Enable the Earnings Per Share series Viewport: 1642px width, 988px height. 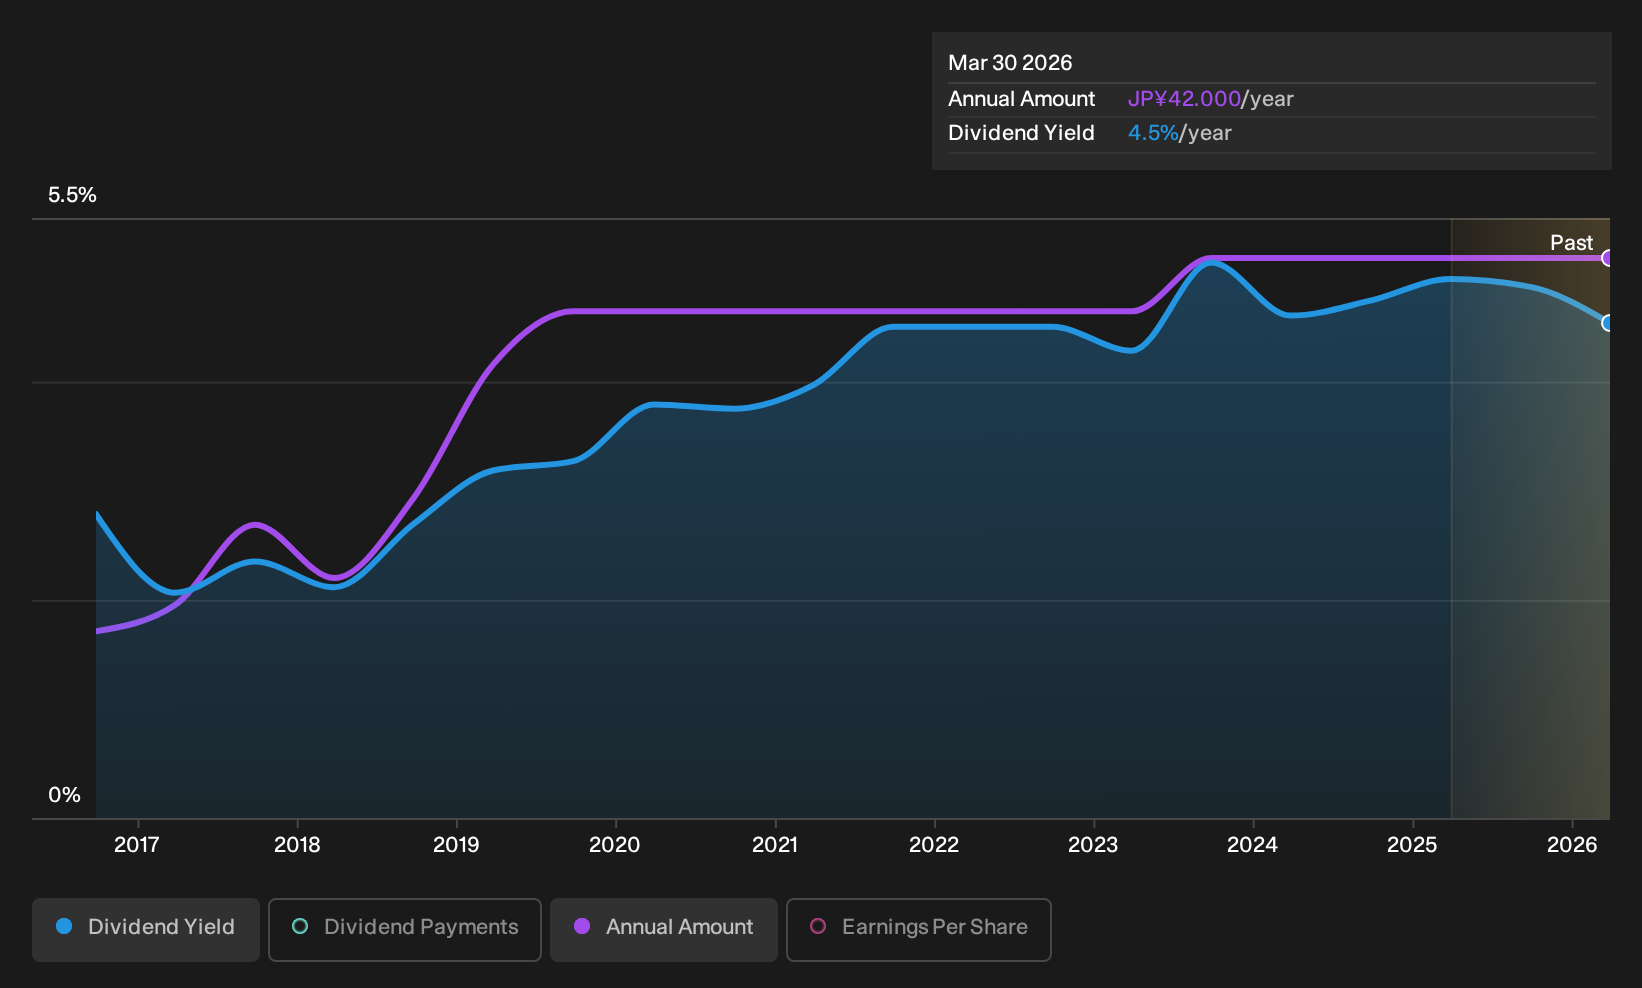click(x=919, y=930)
